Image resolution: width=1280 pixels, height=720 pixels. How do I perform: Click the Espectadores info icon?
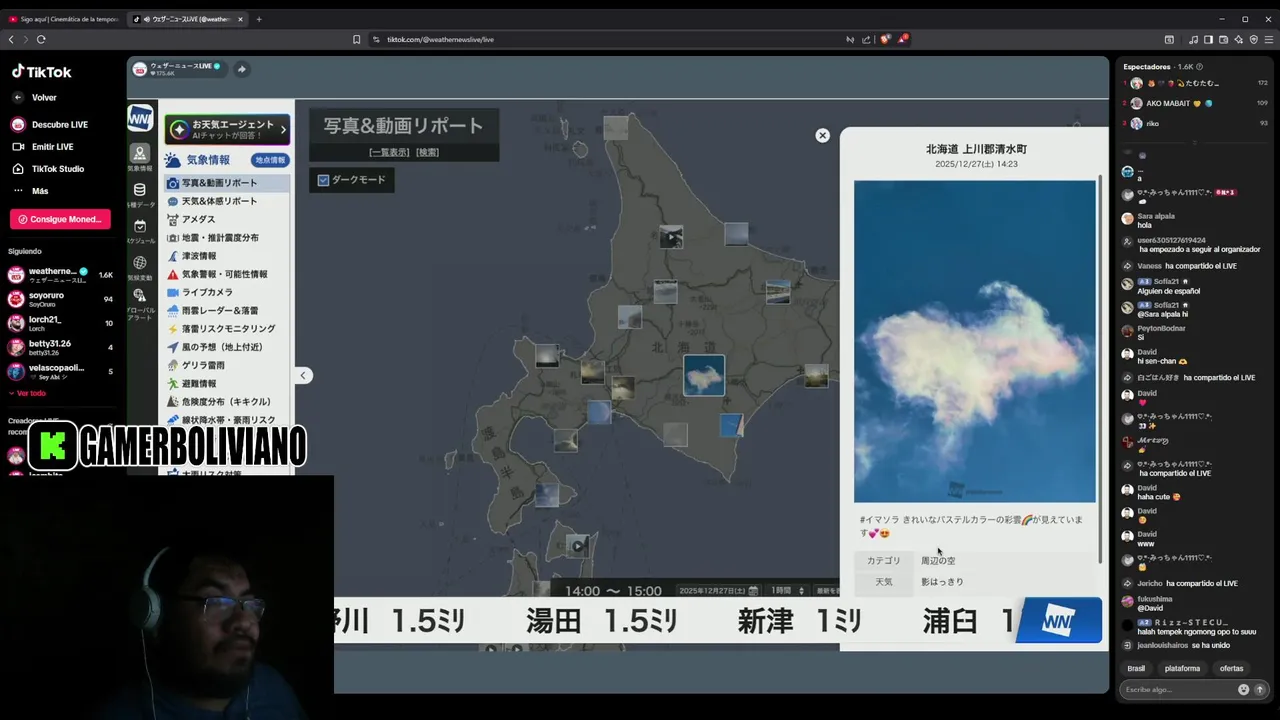tap(1200, 67)
